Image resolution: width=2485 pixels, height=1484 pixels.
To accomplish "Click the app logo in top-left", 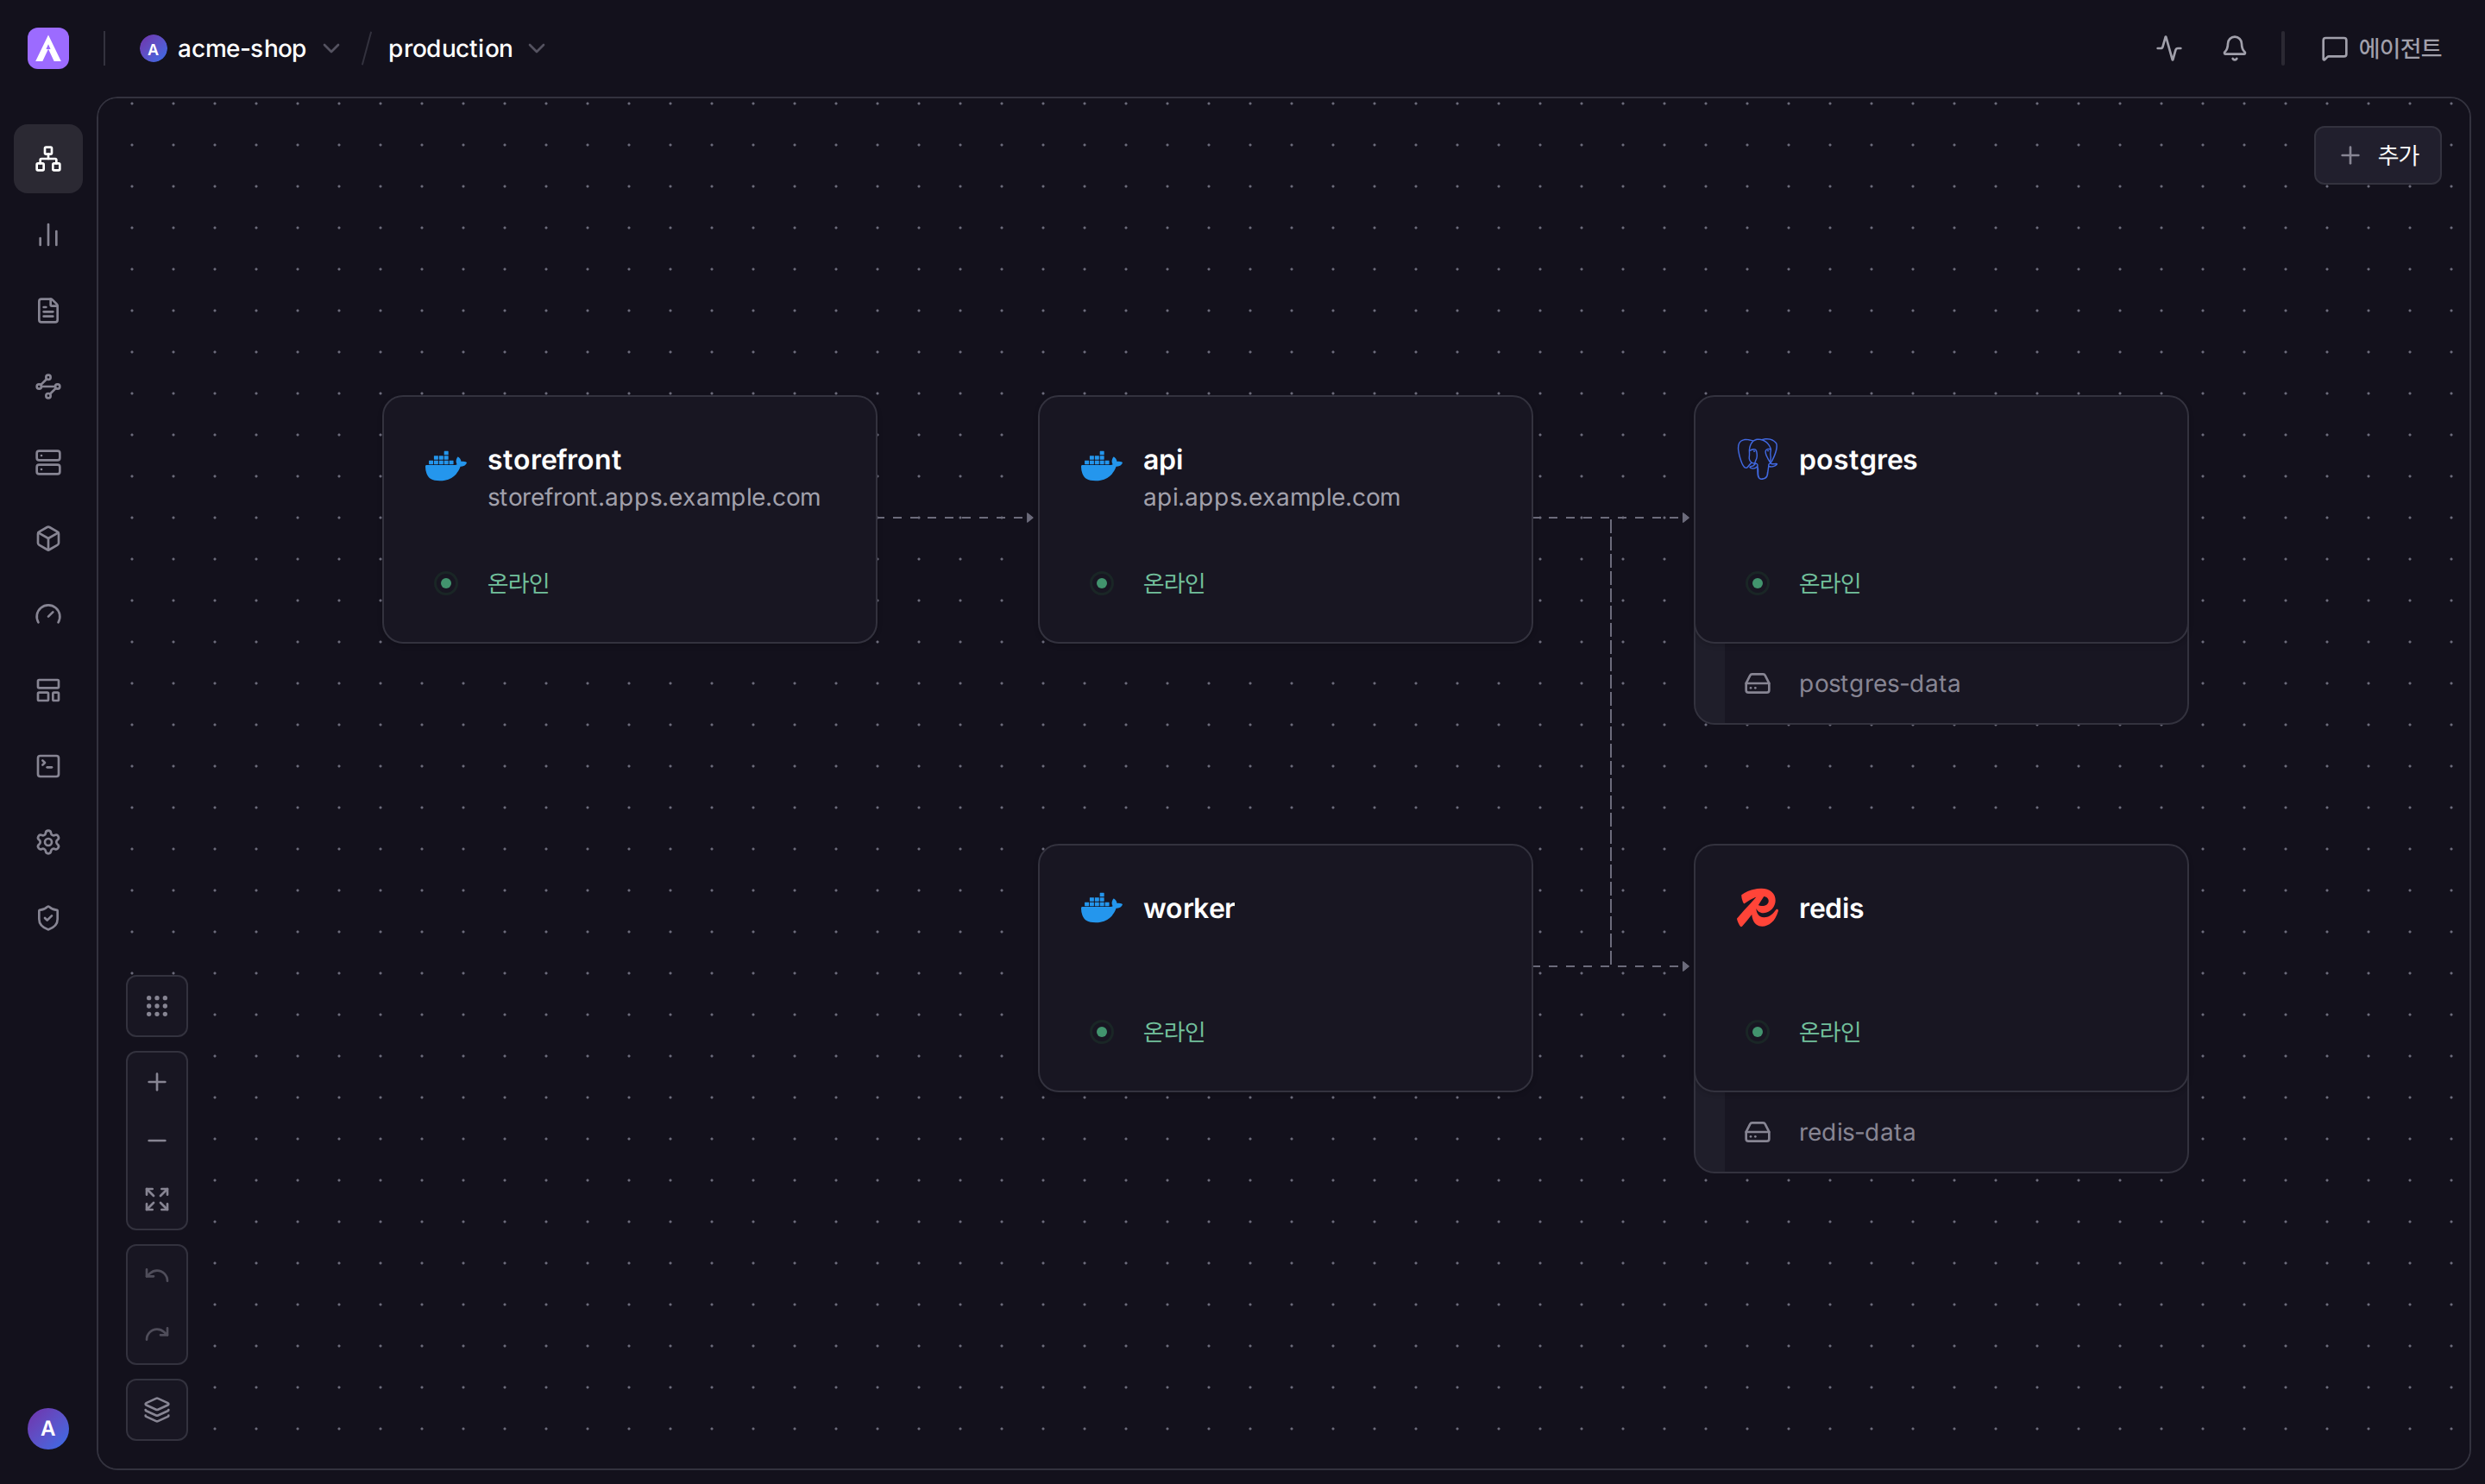I will click(x=48, y=48).
